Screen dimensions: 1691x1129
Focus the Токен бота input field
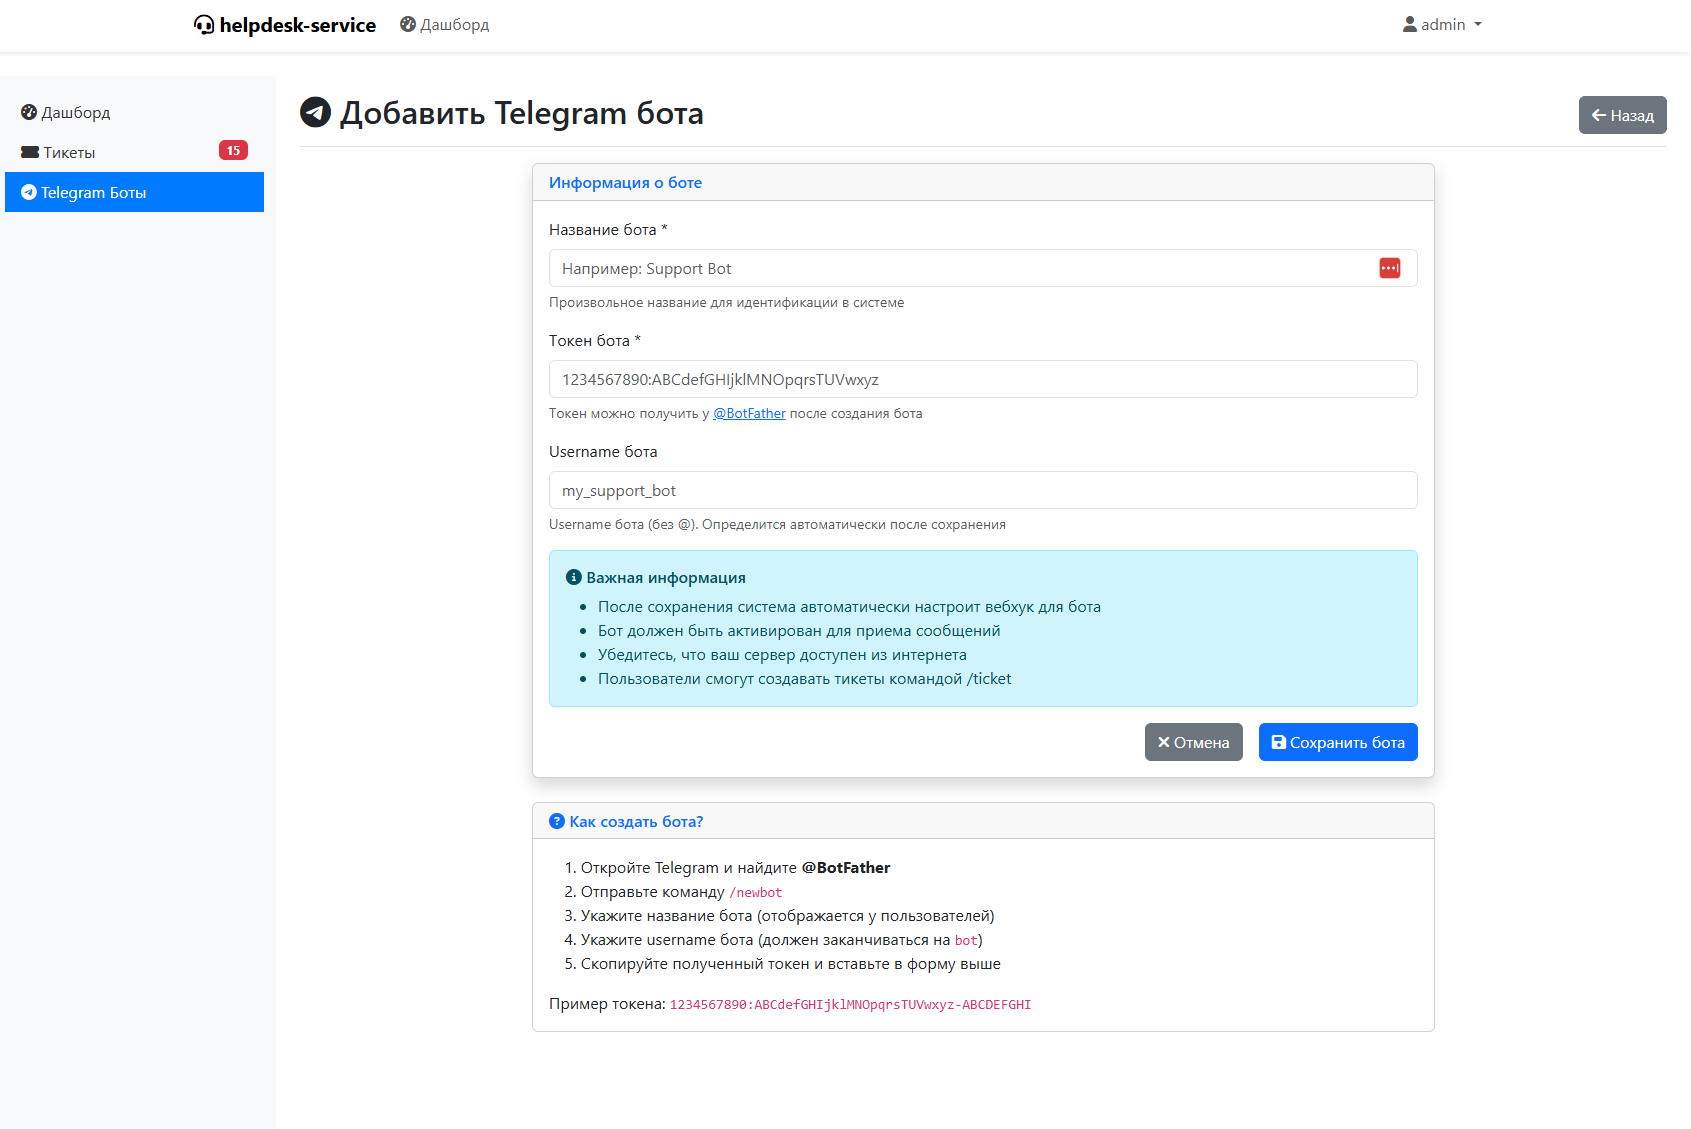[x=982, y=379]
